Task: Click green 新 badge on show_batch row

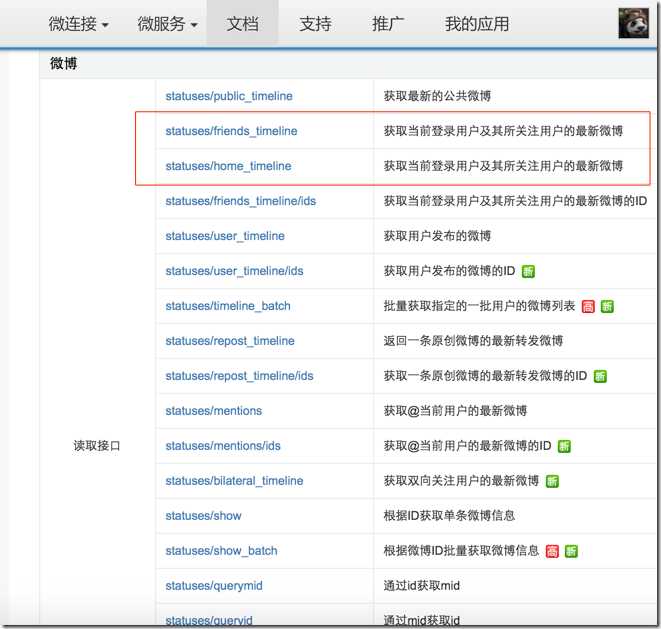Action: 571,551
